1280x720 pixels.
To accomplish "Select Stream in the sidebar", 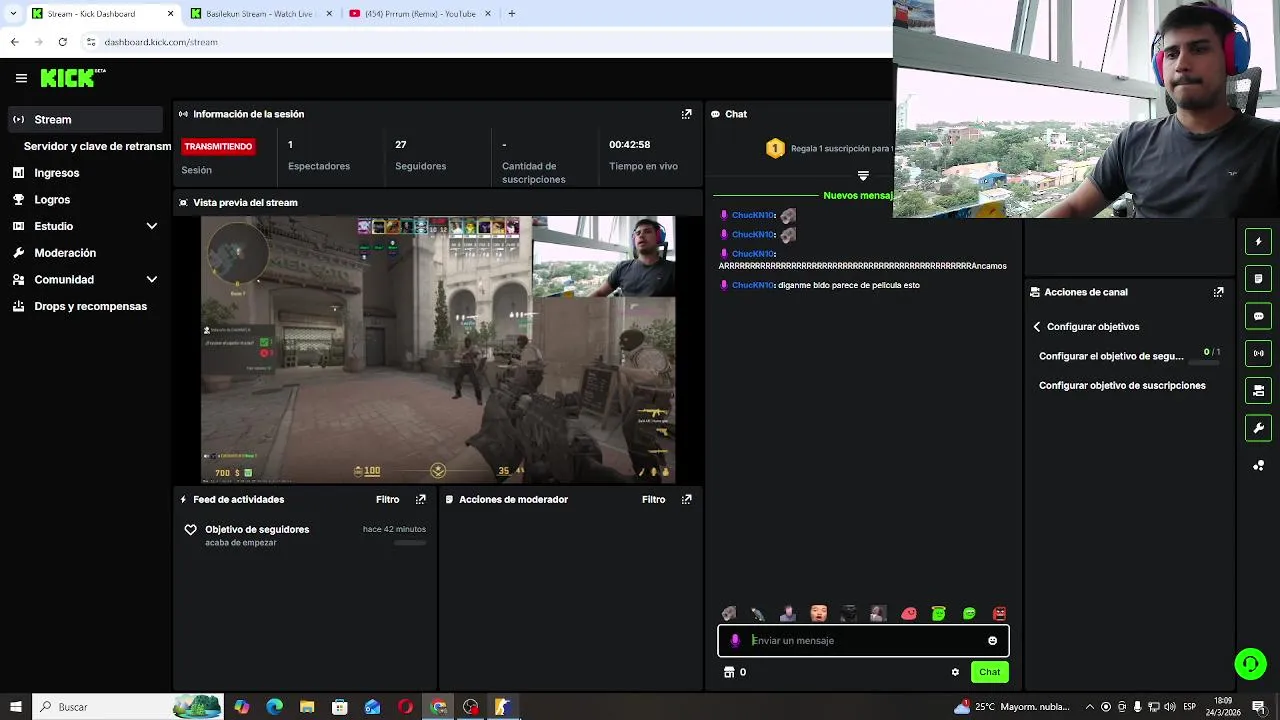I will (85, 119).
